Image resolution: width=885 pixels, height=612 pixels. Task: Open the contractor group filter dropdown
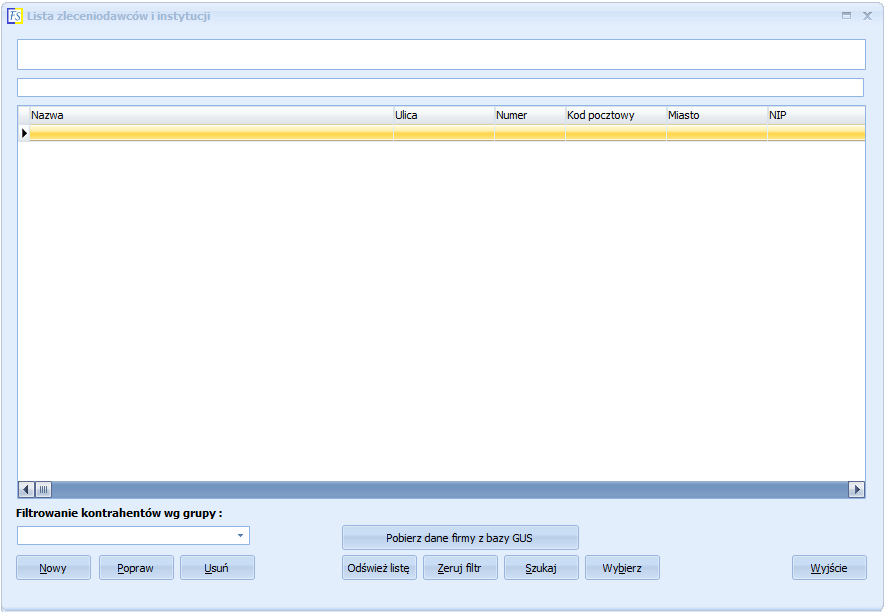point(240,535)
